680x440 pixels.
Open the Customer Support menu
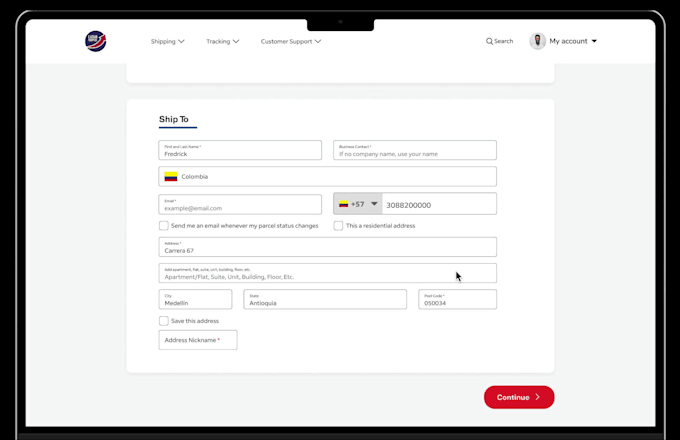[291, 41]
